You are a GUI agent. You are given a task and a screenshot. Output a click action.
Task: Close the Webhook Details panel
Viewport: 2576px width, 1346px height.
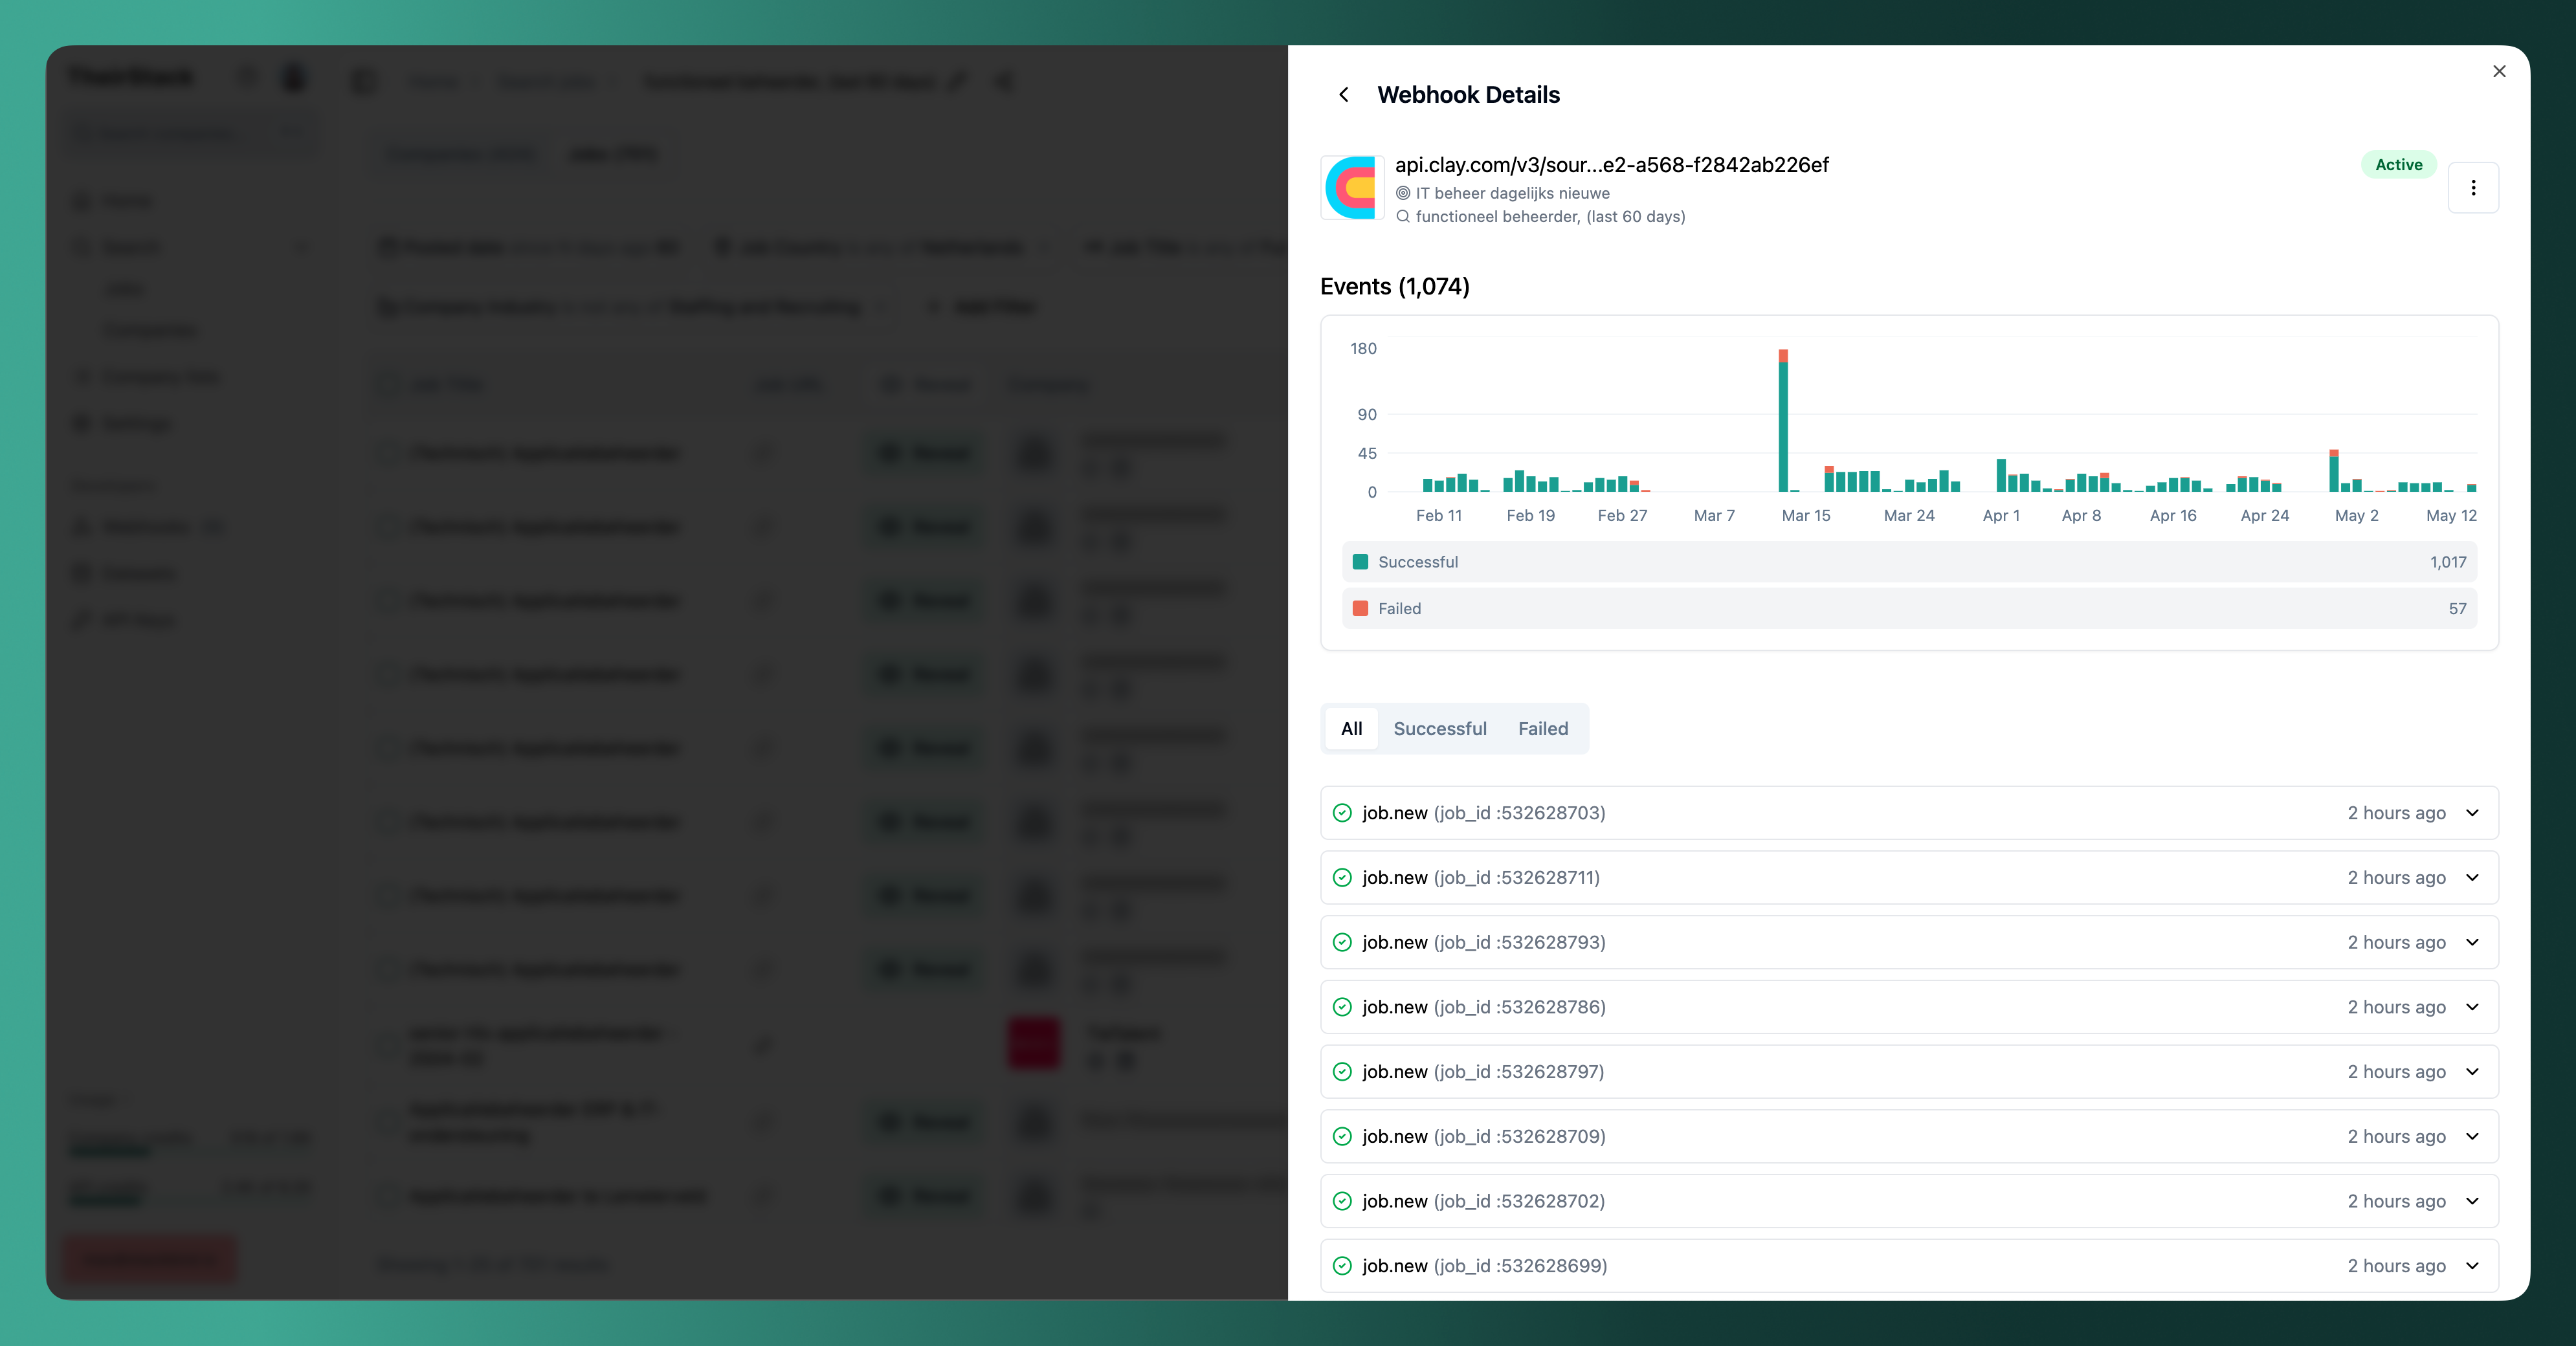click(2500, 71)
